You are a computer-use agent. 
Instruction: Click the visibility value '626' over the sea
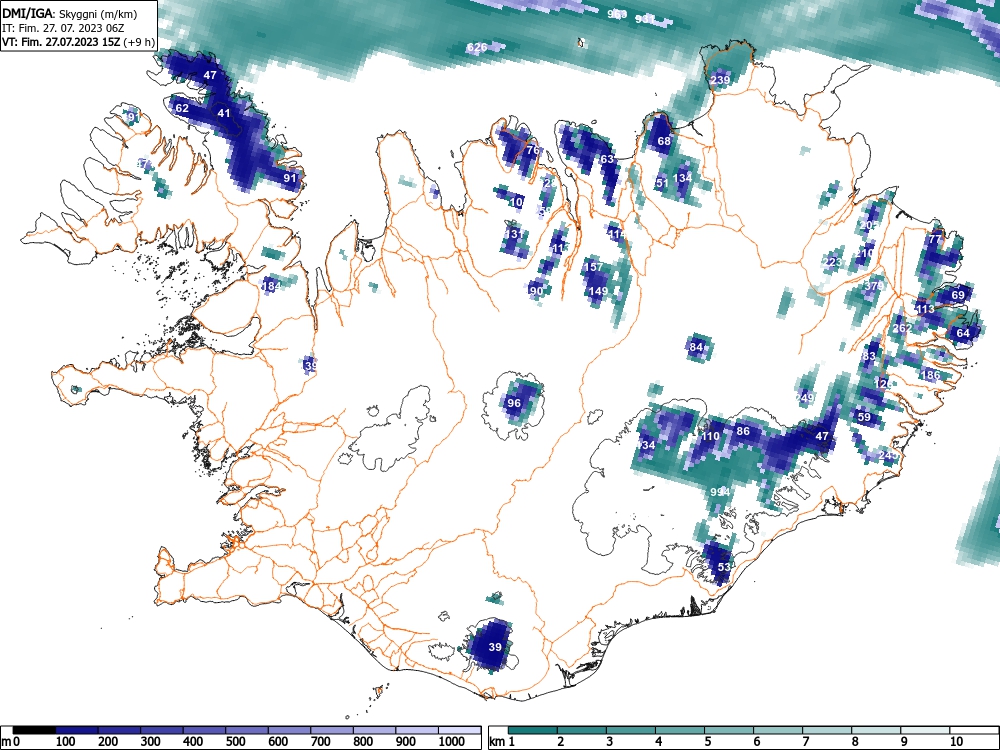click(x=477, y=47)
